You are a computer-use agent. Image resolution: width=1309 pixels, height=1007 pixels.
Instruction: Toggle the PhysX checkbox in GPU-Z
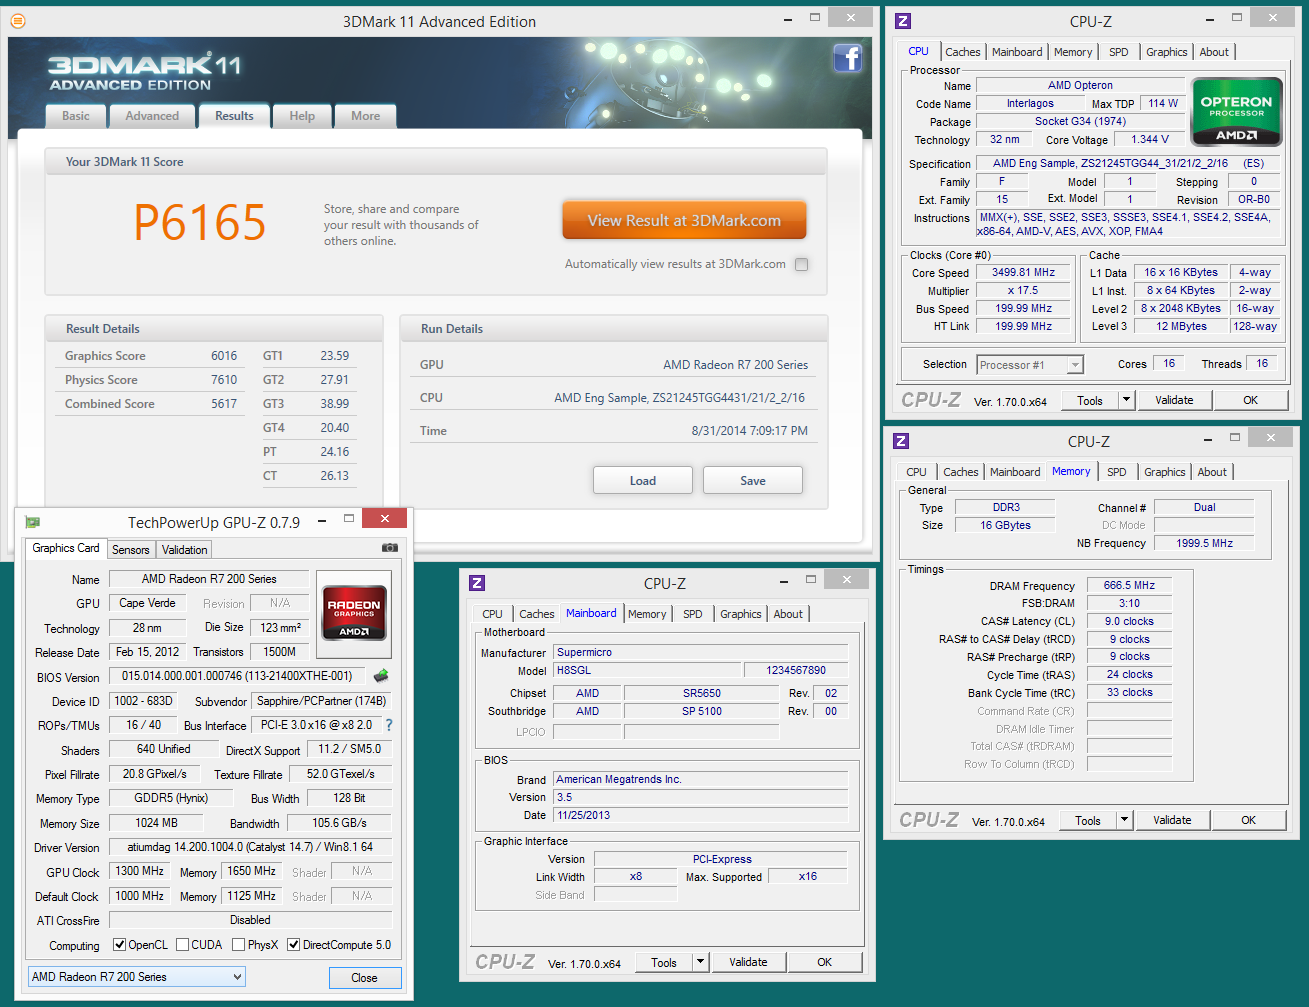238,944
